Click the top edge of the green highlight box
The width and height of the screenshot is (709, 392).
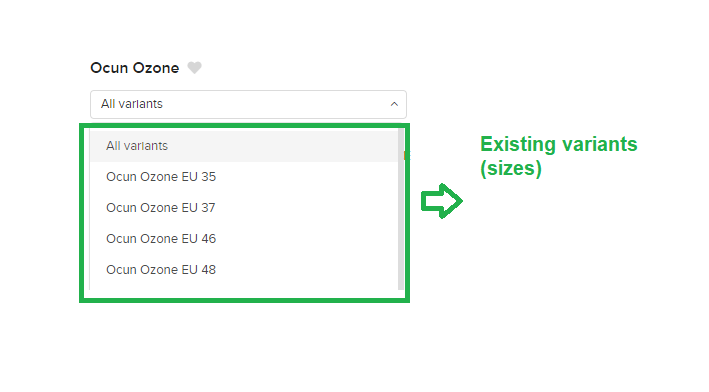tap(244, 126)
